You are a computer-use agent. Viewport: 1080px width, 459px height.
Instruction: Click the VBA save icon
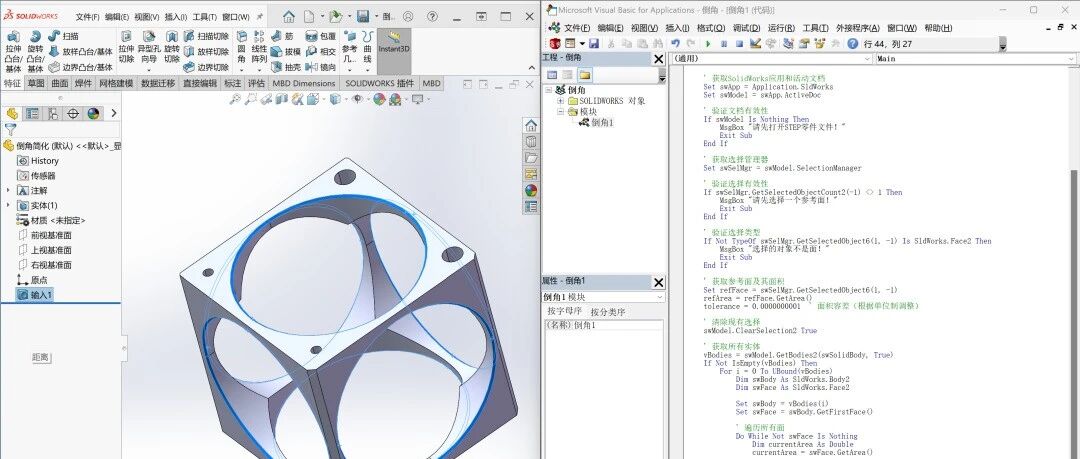tap(593, 43)
